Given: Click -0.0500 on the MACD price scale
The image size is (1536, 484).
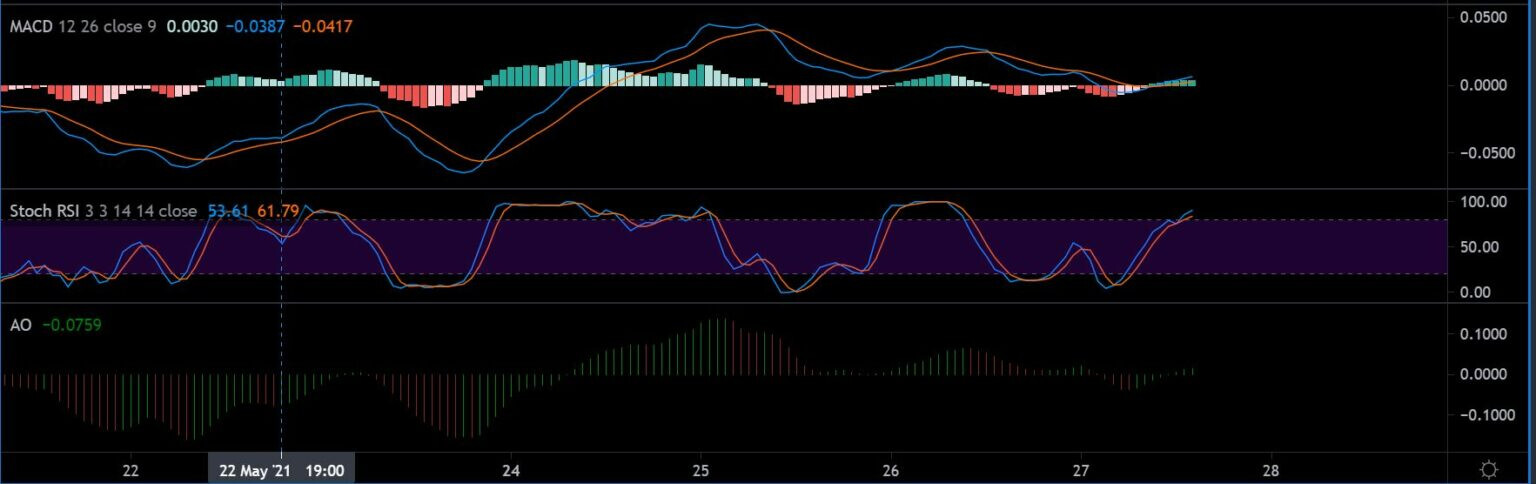Looking at the screenshot, I should 1487,153.
